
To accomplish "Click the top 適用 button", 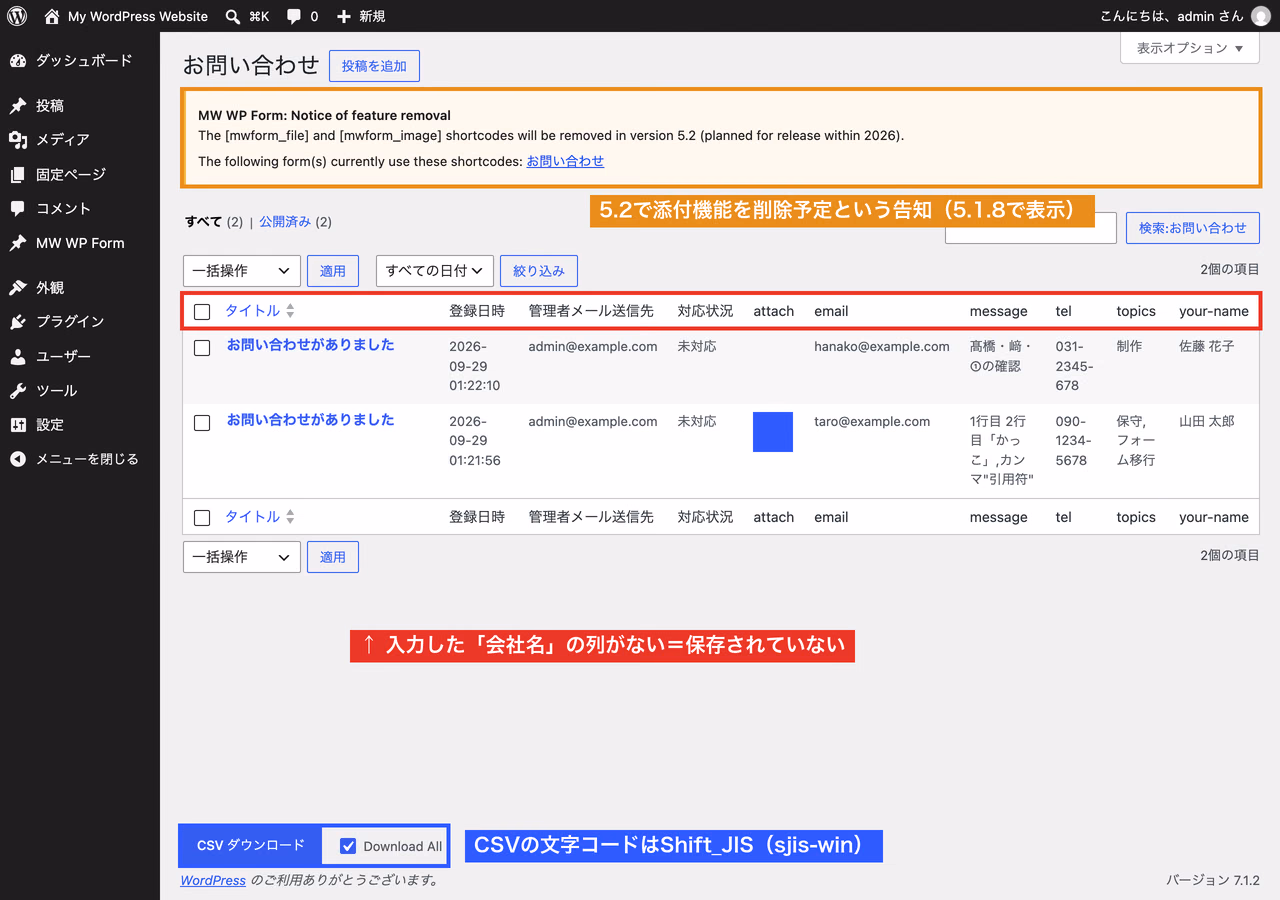I will coord(333,270).
